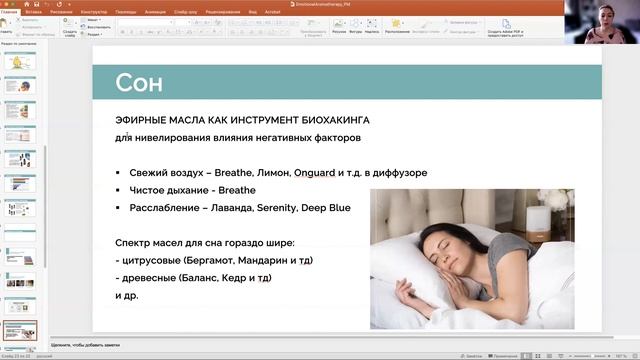Insert a text box with Надпись
This screenshot has height=360, width=640.
click(x=372, y=23)
